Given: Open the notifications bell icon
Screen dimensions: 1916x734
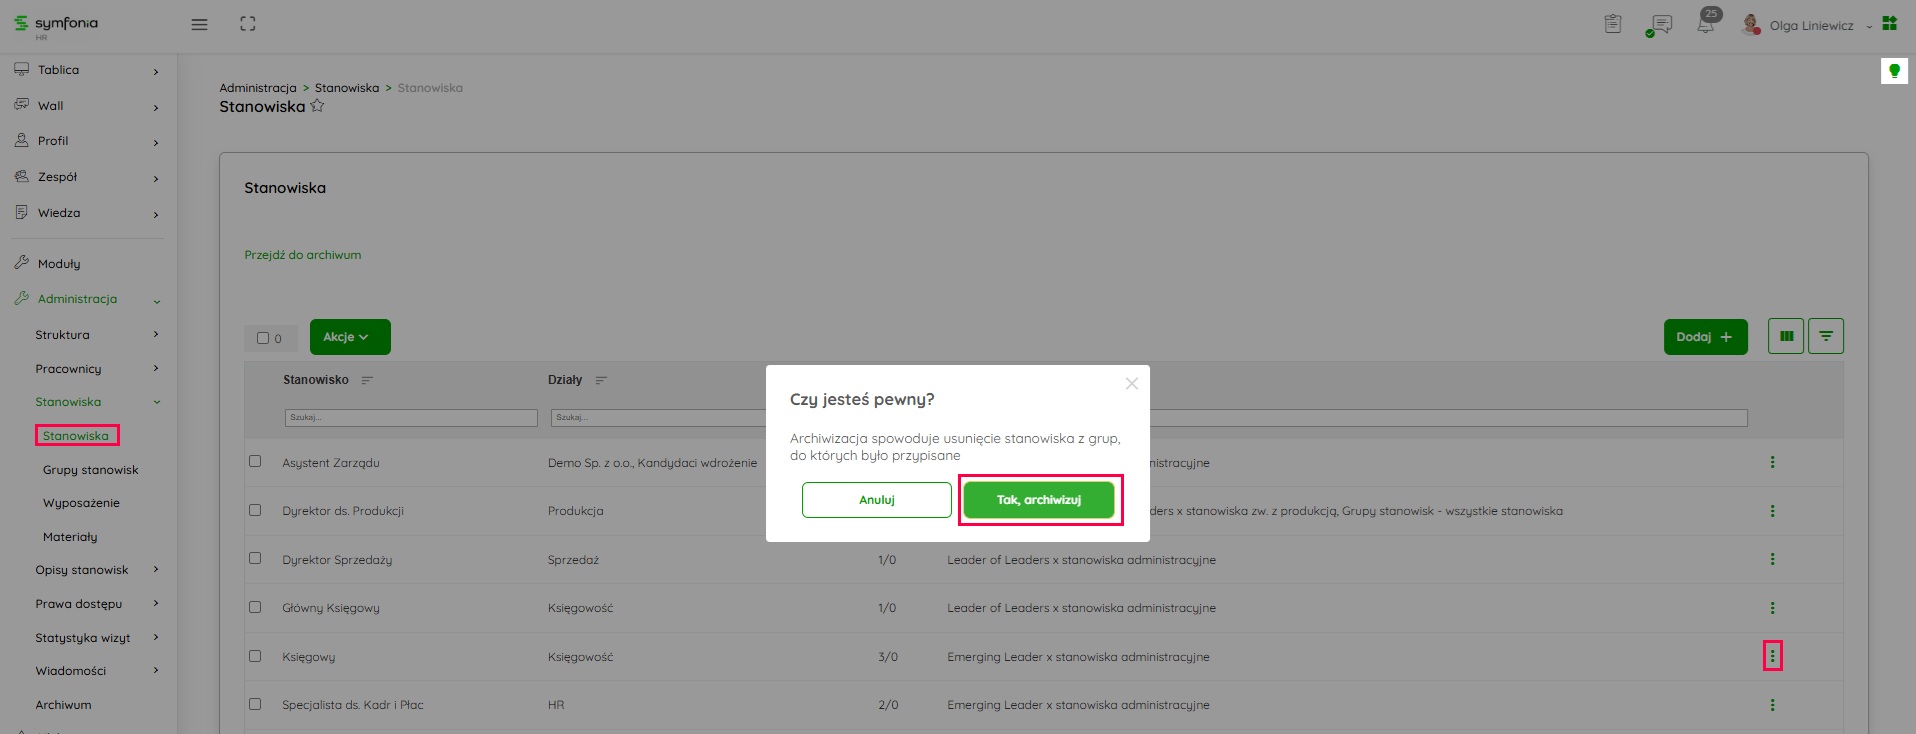Looking at the screenshot, I should pyautogui.click(x=1705, y=25).
